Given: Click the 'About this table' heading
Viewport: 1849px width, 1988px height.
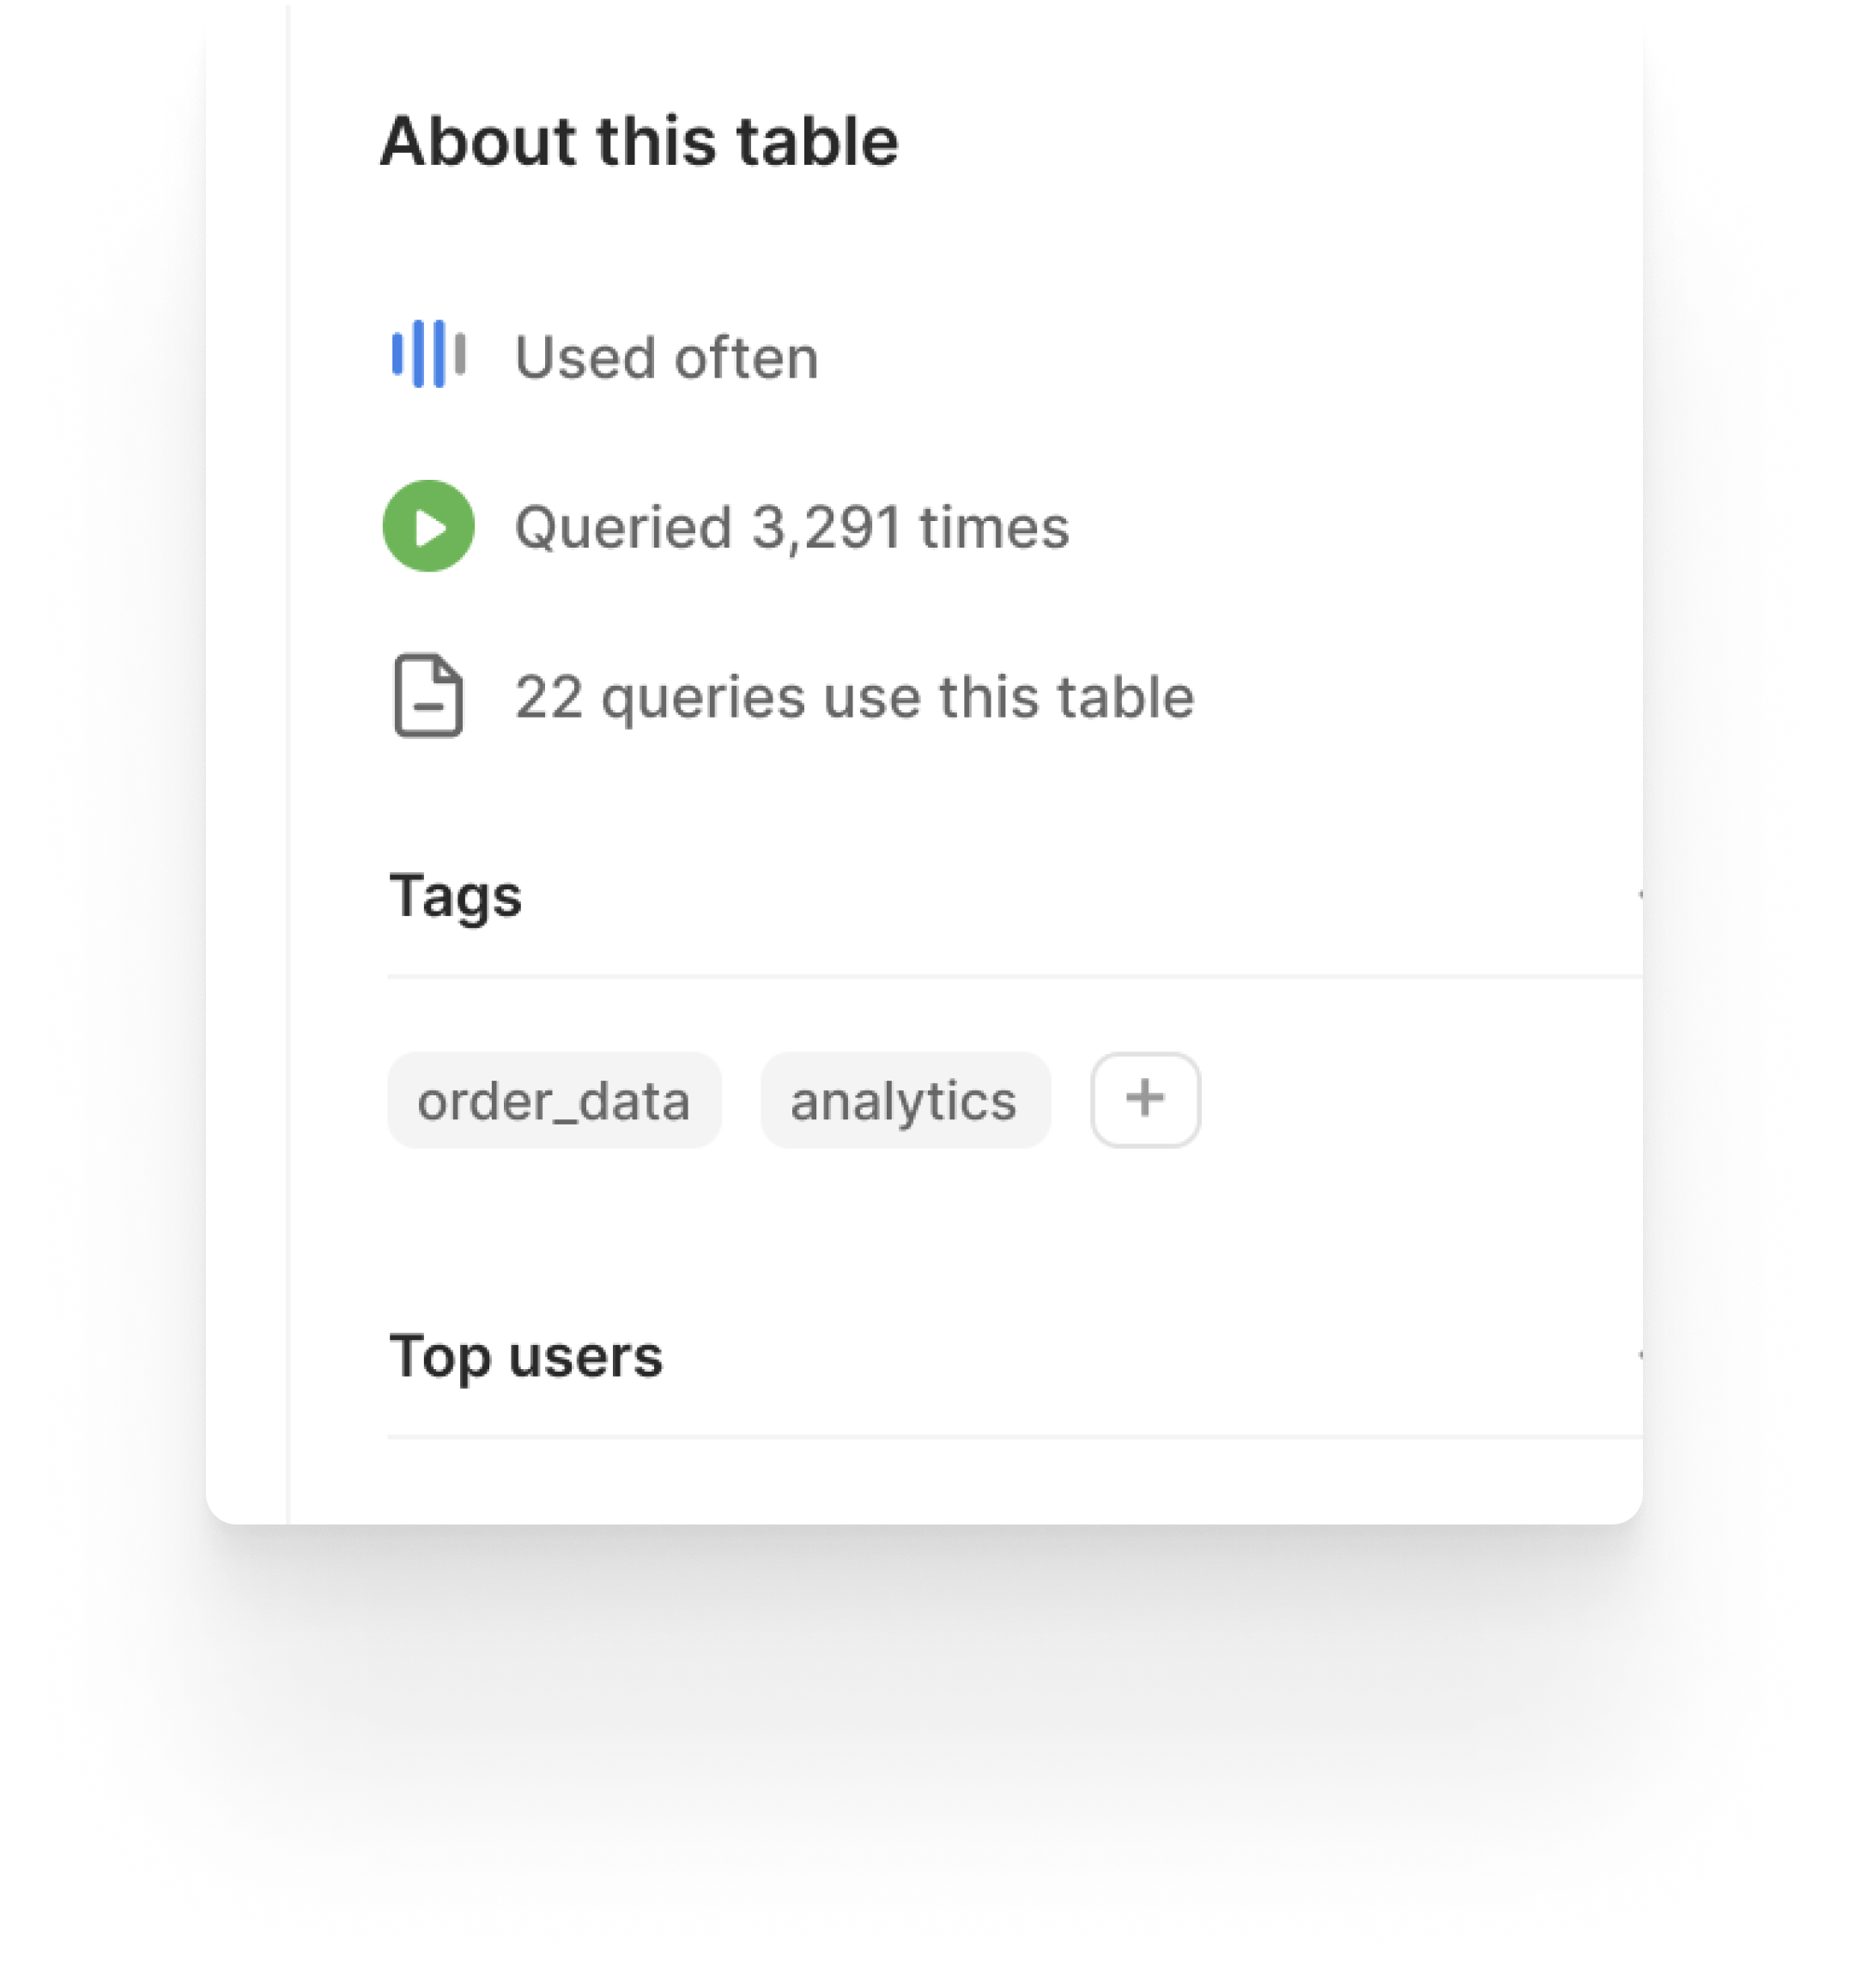Looking at the screenshot, I should point(639,141).
